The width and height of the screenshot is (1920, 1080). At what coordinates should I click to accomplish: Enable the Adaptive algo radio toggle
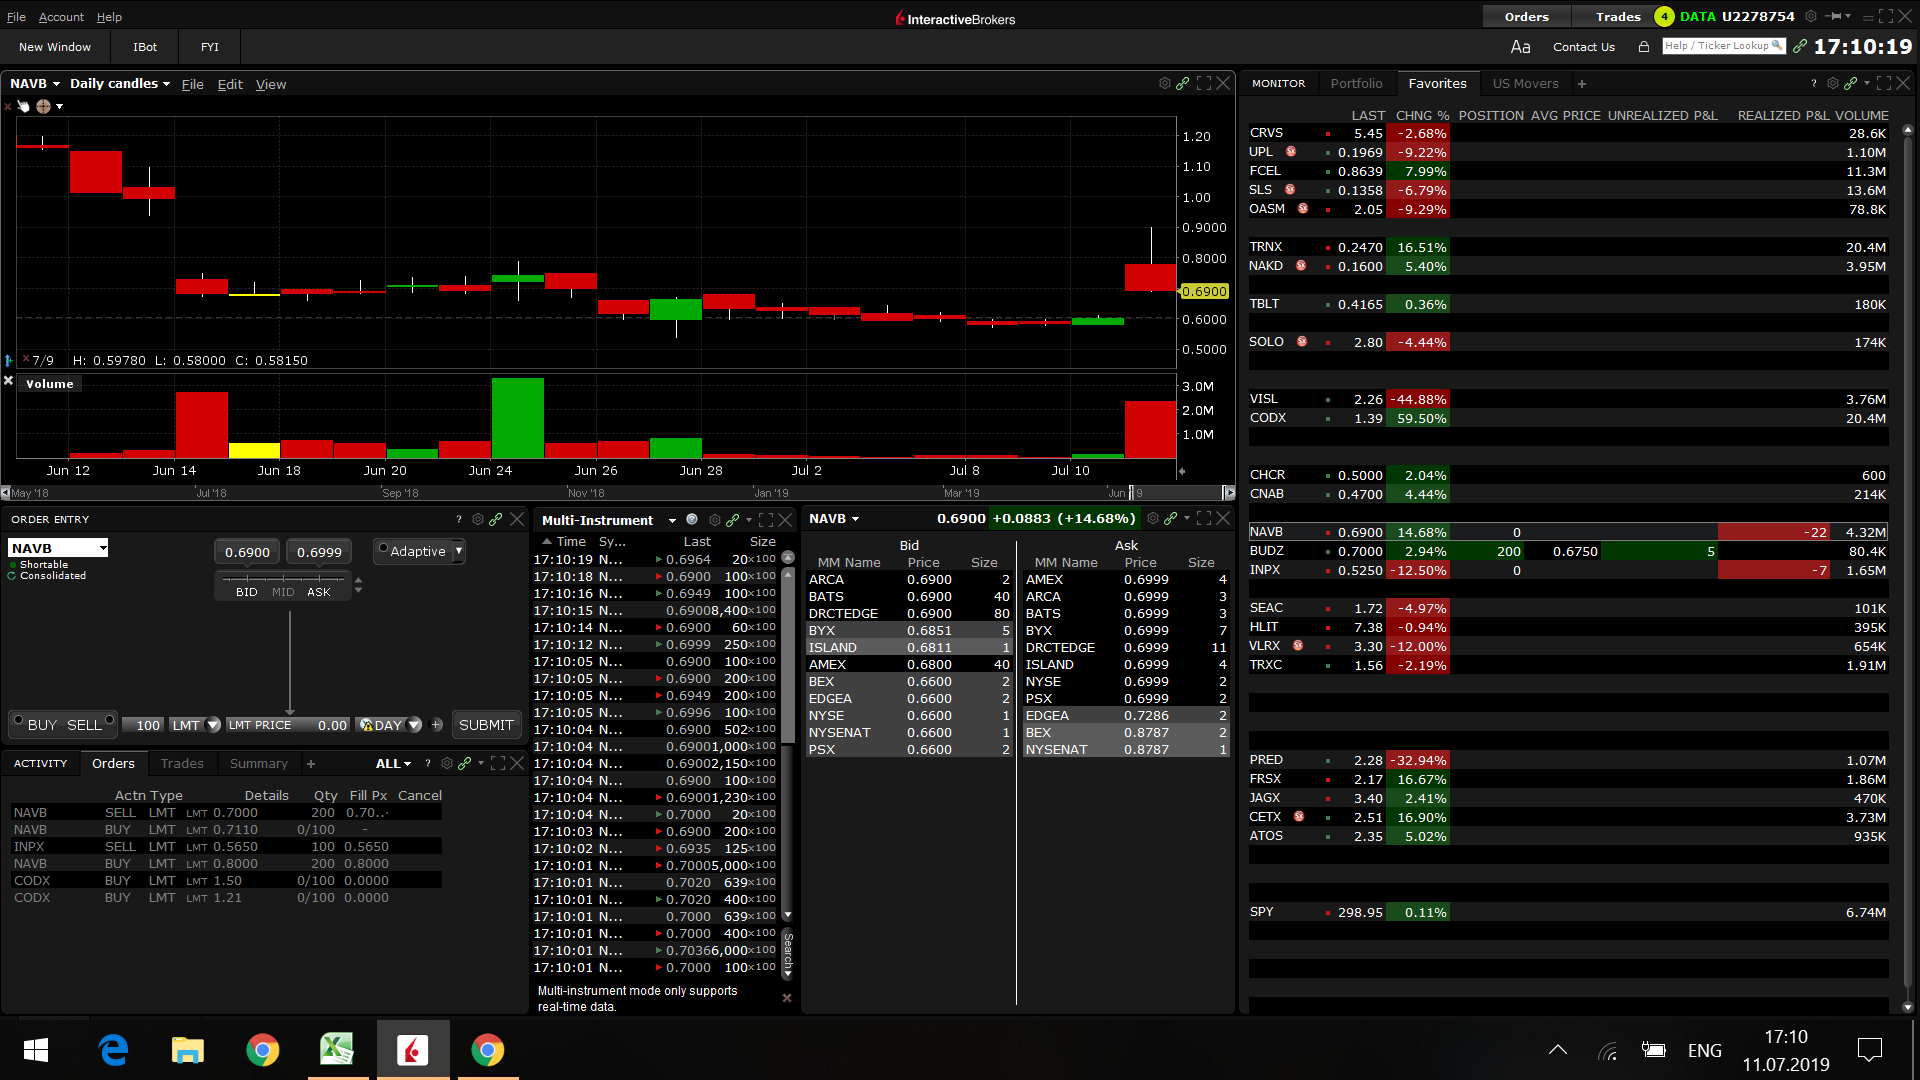383,548
